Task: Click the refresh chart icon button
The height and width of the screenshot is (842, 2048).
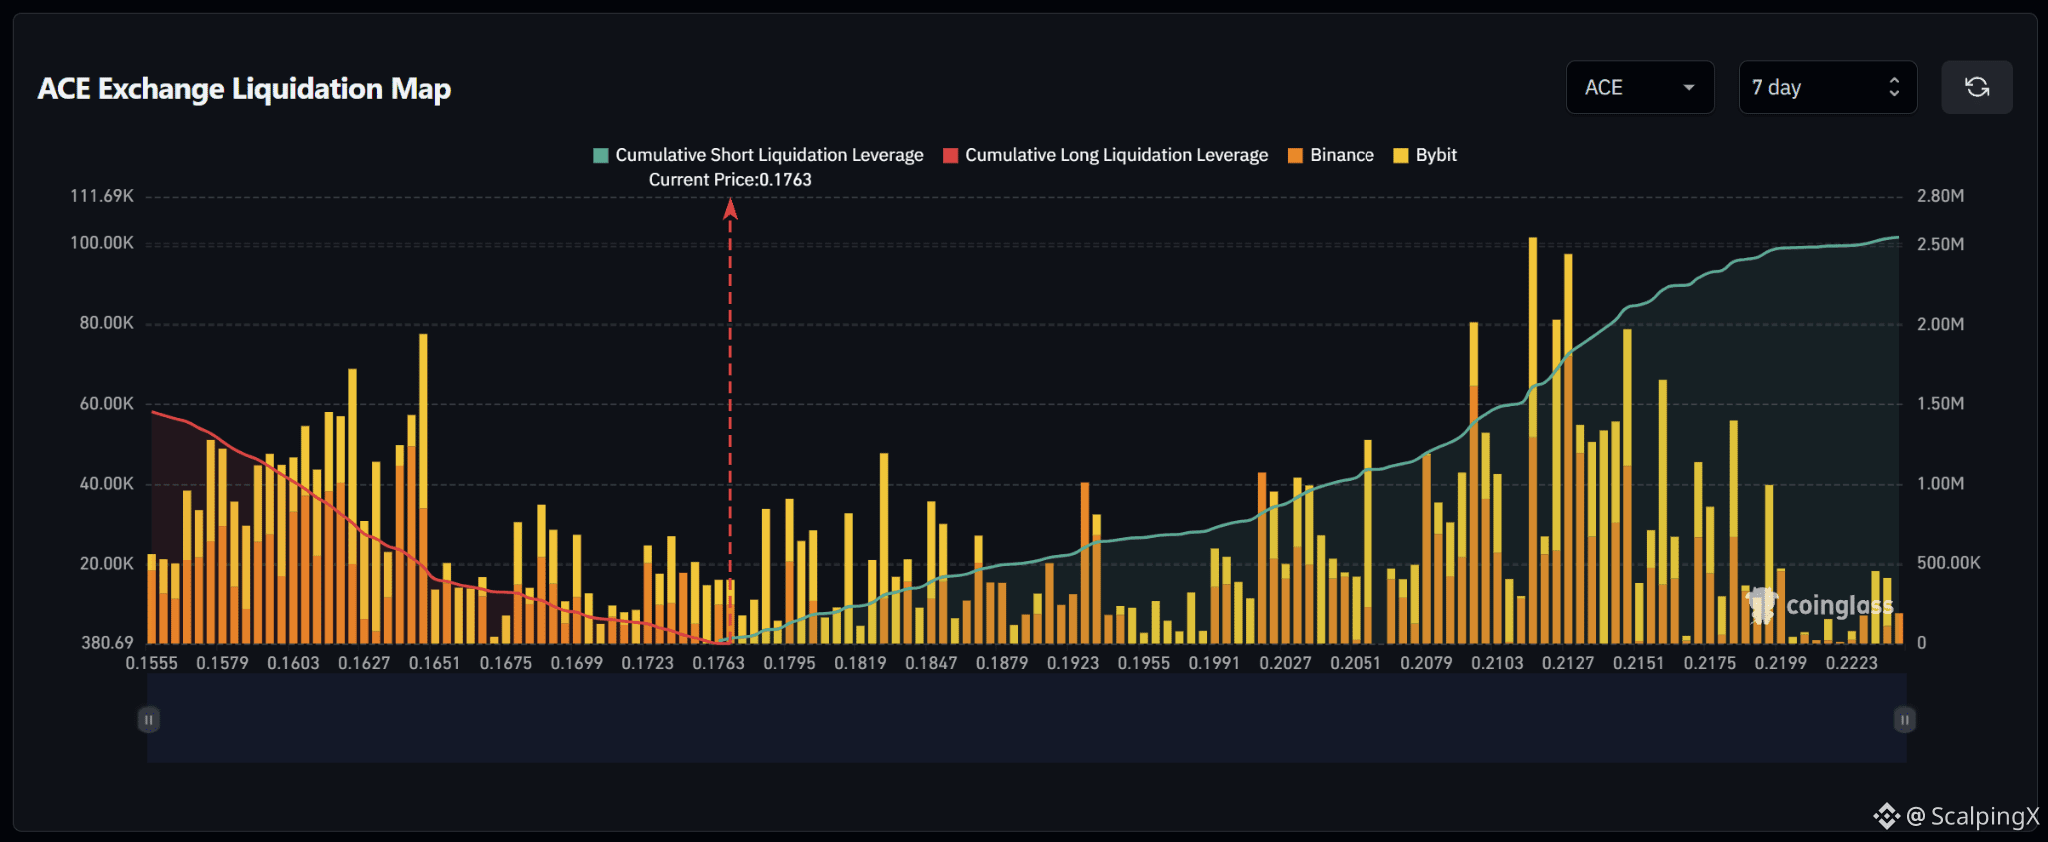Action: pos(1976,87)
